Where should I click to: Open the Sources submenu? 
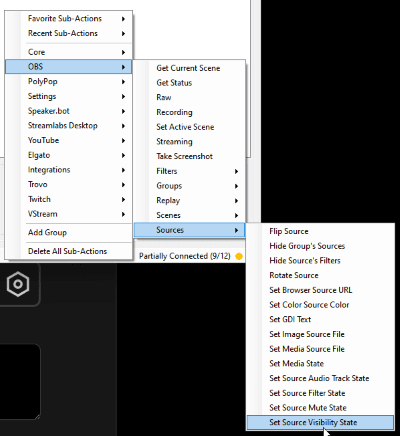click(x=189, y=230)
